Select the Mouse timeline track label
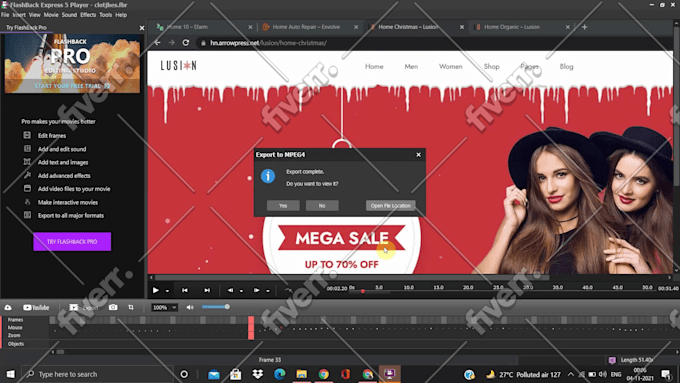 point(15,327)
